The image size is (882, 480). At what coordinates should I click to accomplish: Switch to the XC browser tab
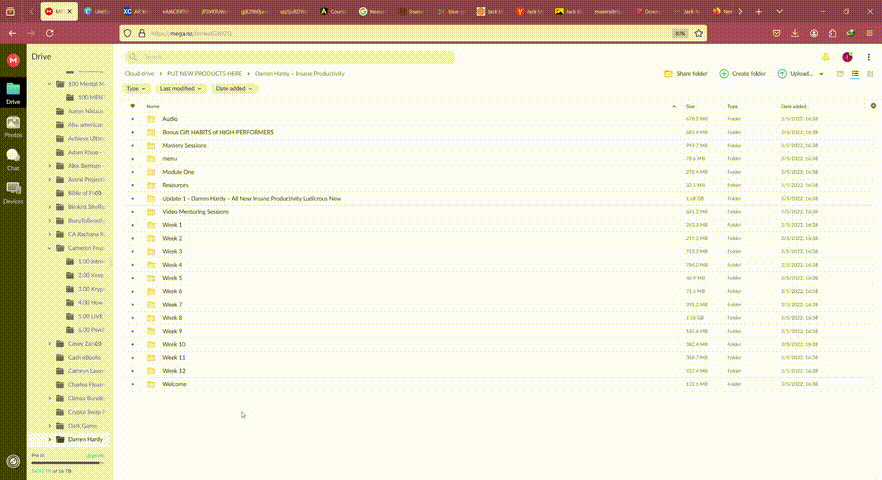click(137, 11)
